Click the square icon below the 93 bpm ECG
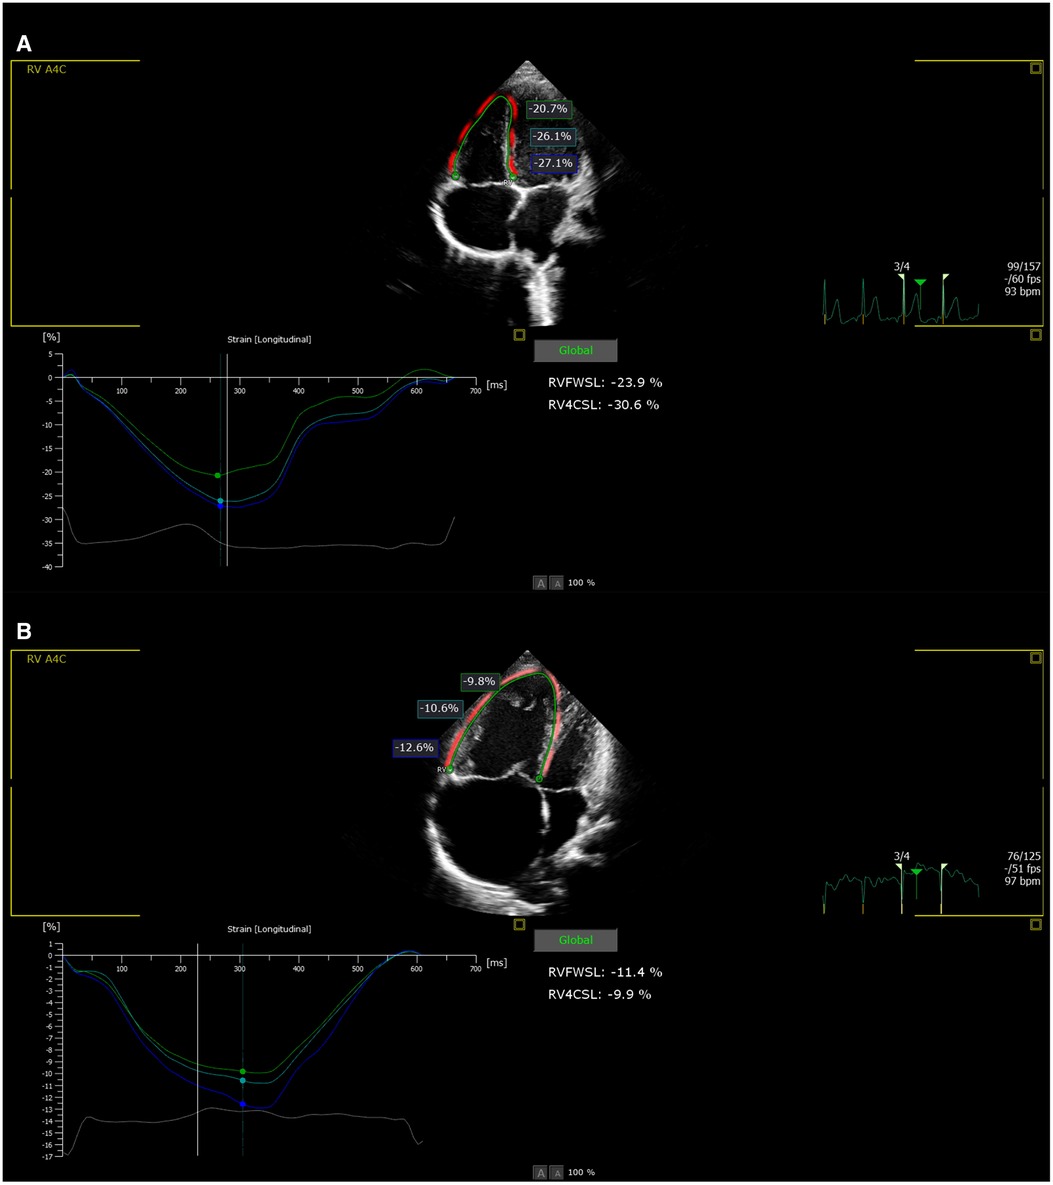This screenshot has width=1053, height=1185. click(x=1036, y=335)
